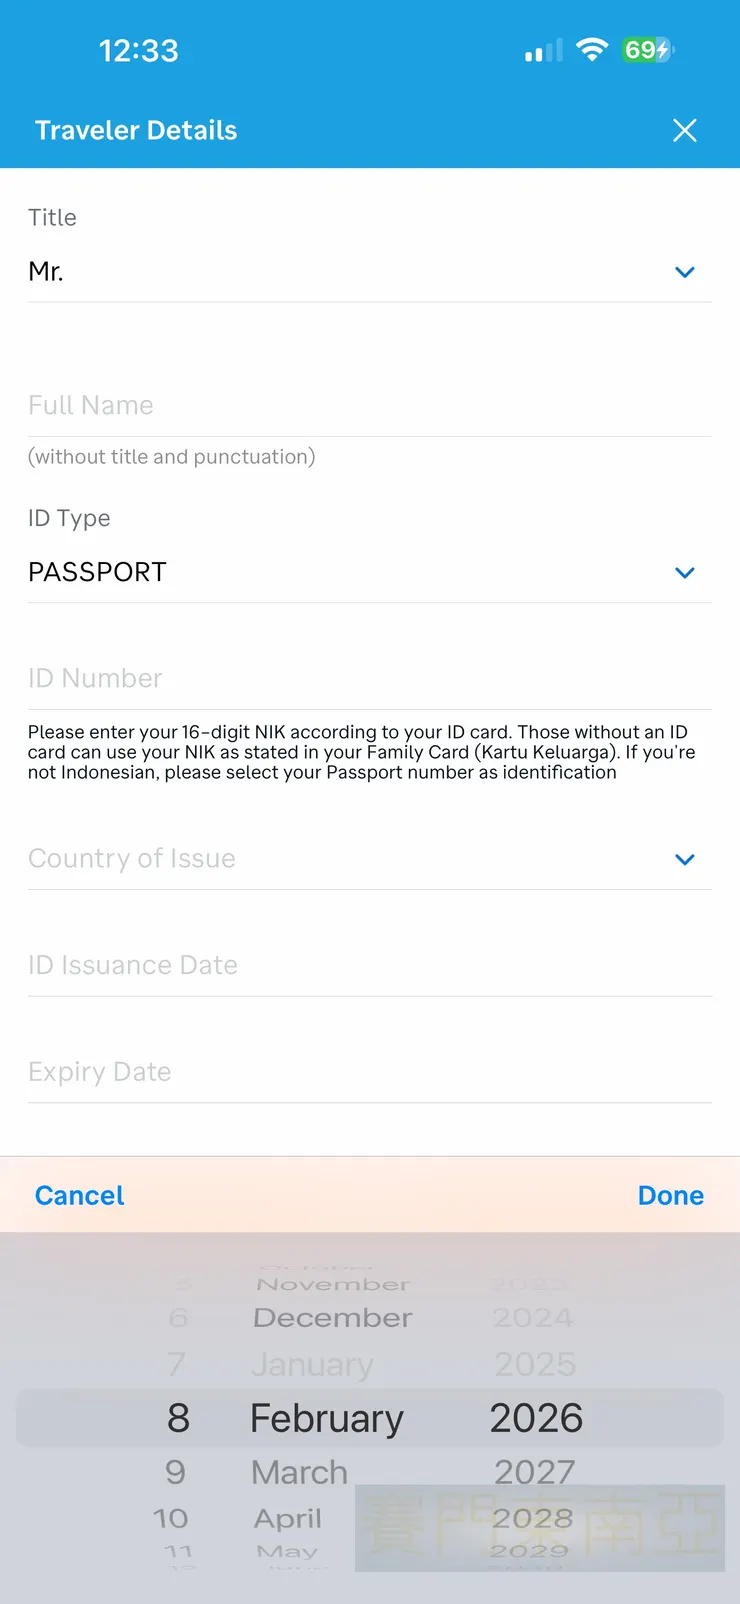Confirm date with Done button

pos(670,1195)
